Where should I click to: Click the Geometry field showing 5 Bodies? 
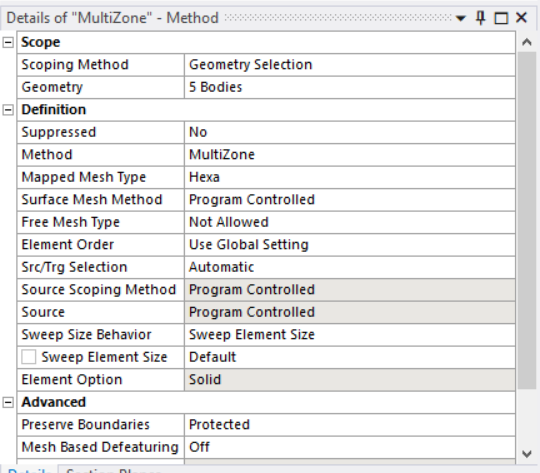[x=350, y=87]
